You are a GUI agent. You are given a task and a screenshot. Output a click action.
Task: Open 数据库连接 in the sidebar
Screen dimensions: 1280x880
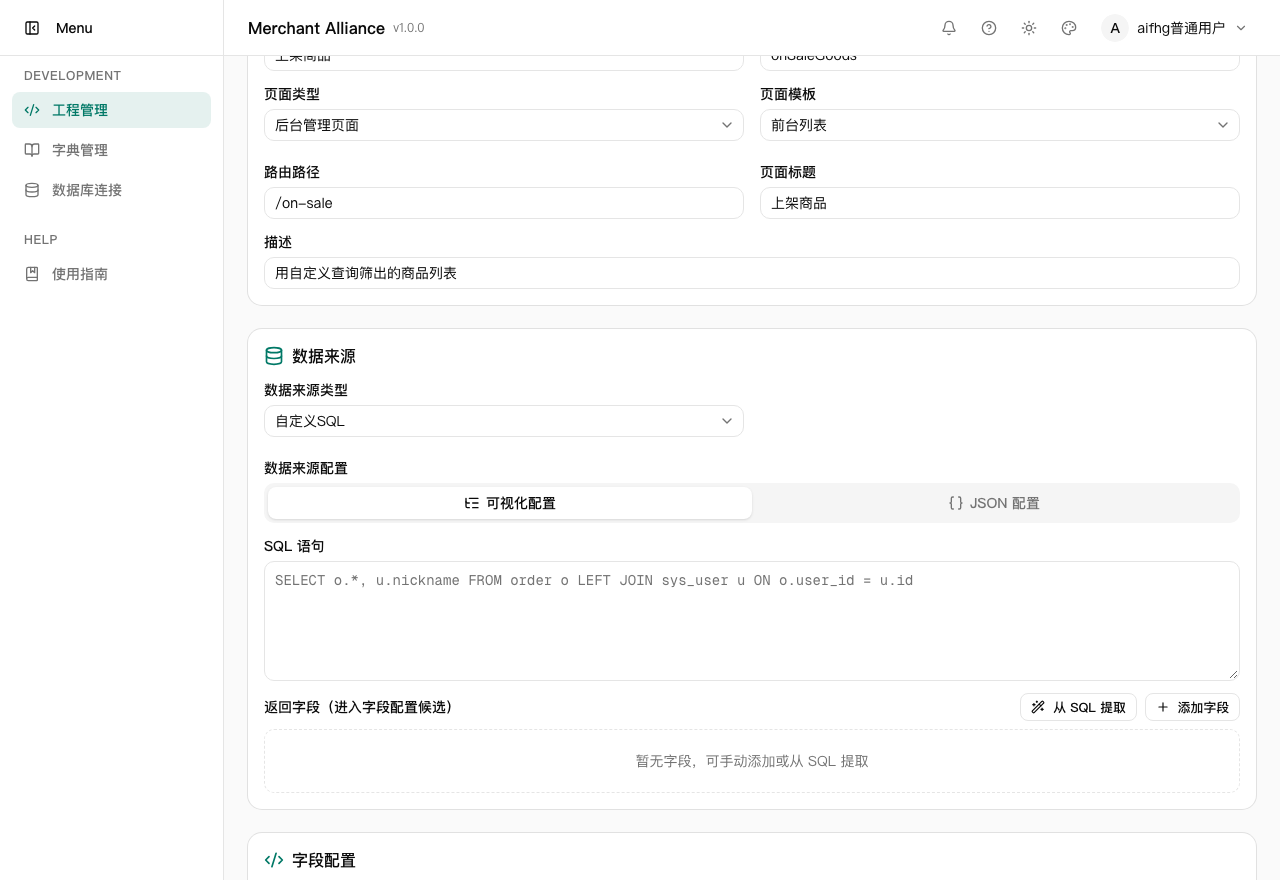pos(112,190)
